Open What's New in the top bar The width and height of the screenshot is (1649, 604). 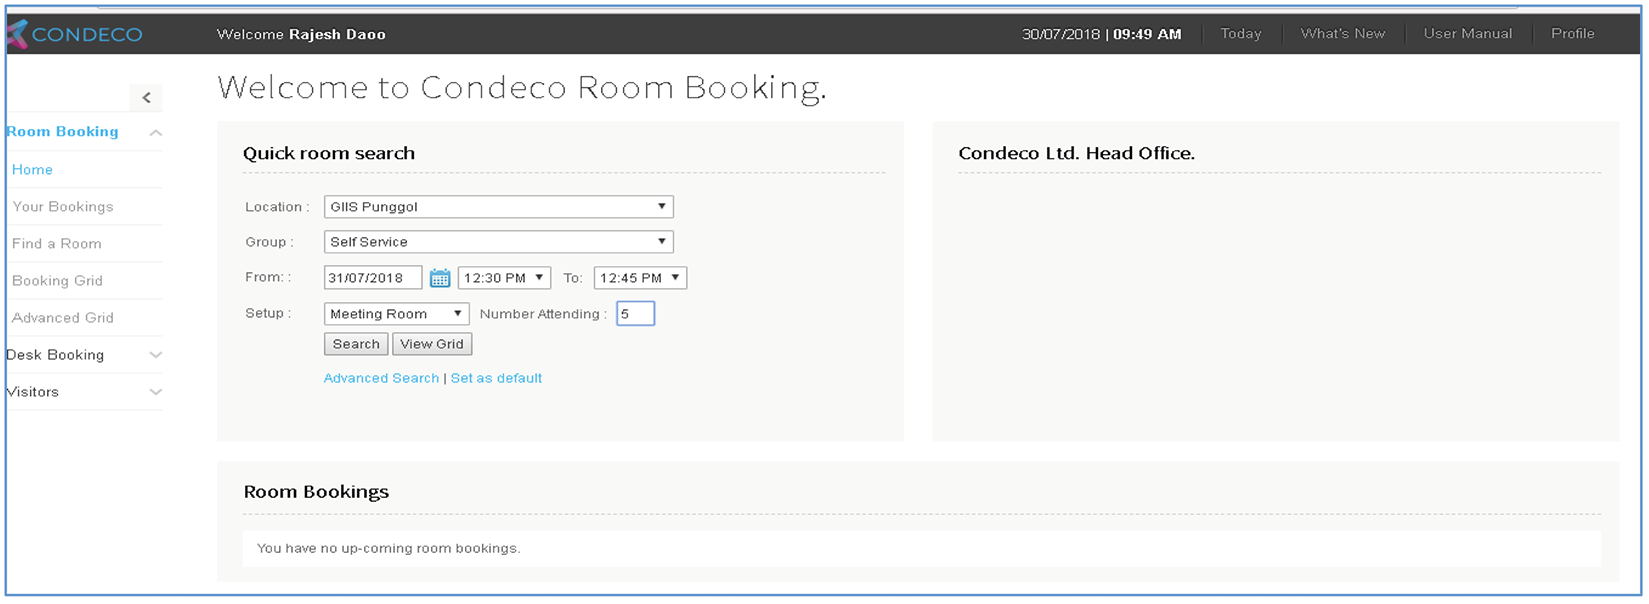click(x=1343, y=34)
